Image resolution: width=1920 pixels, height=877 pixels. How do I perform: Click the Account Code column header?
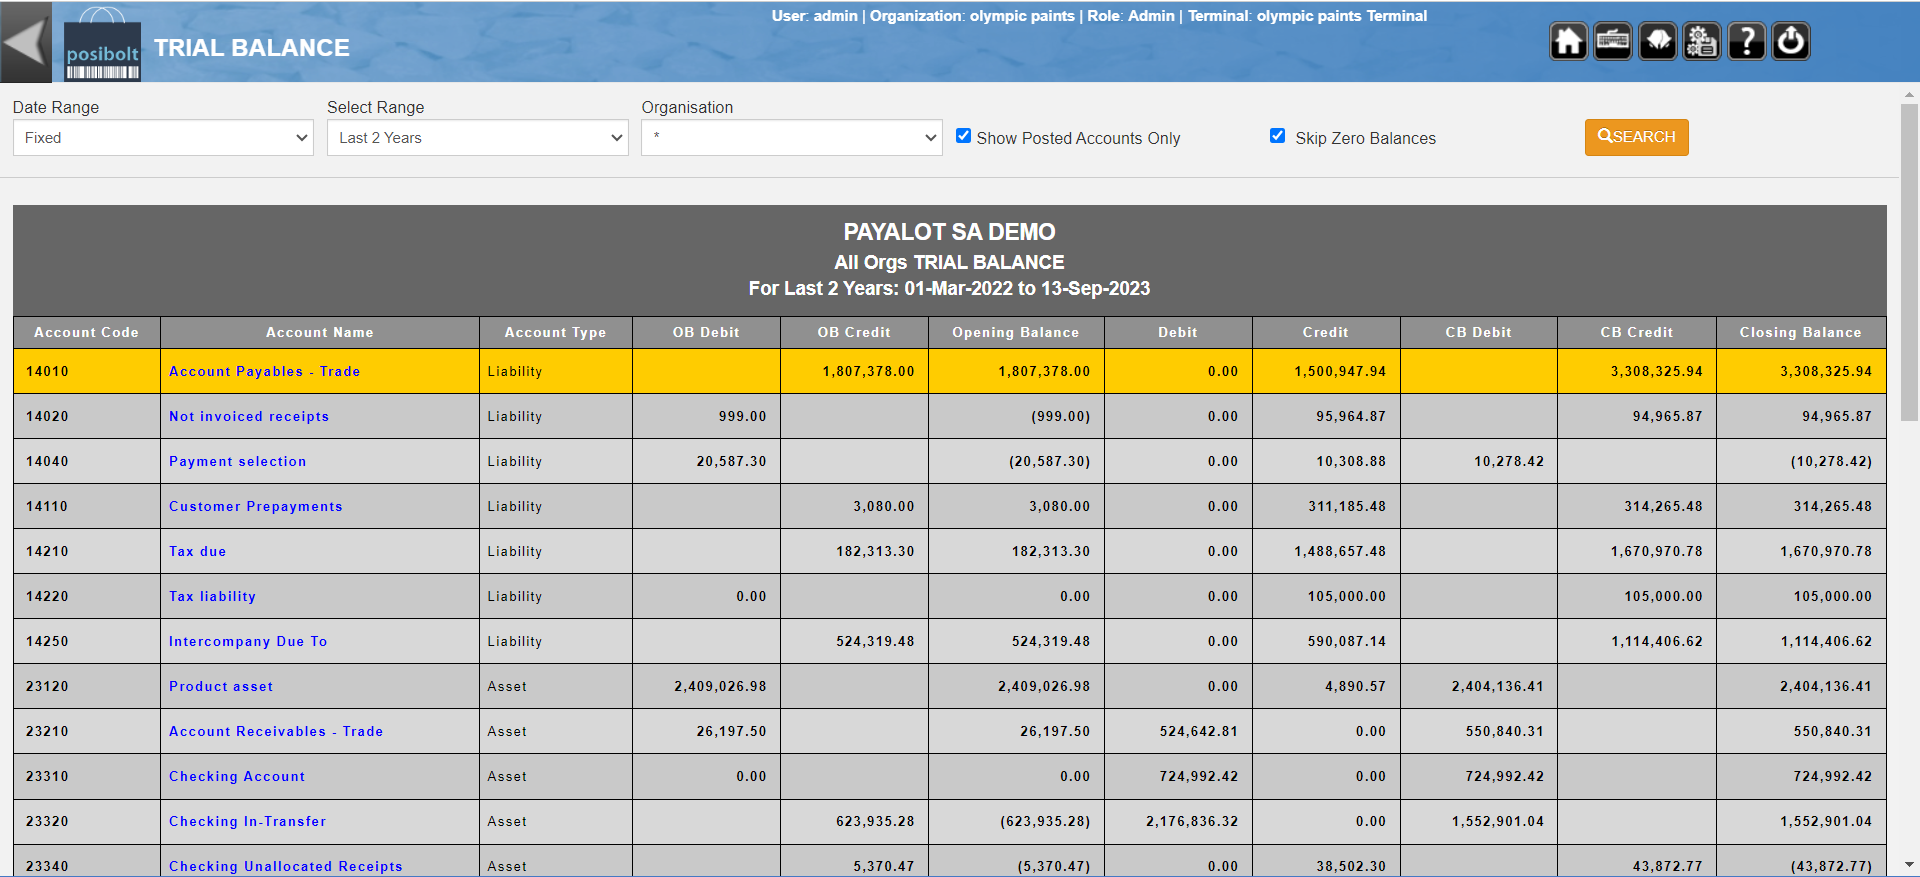[87, 332]
